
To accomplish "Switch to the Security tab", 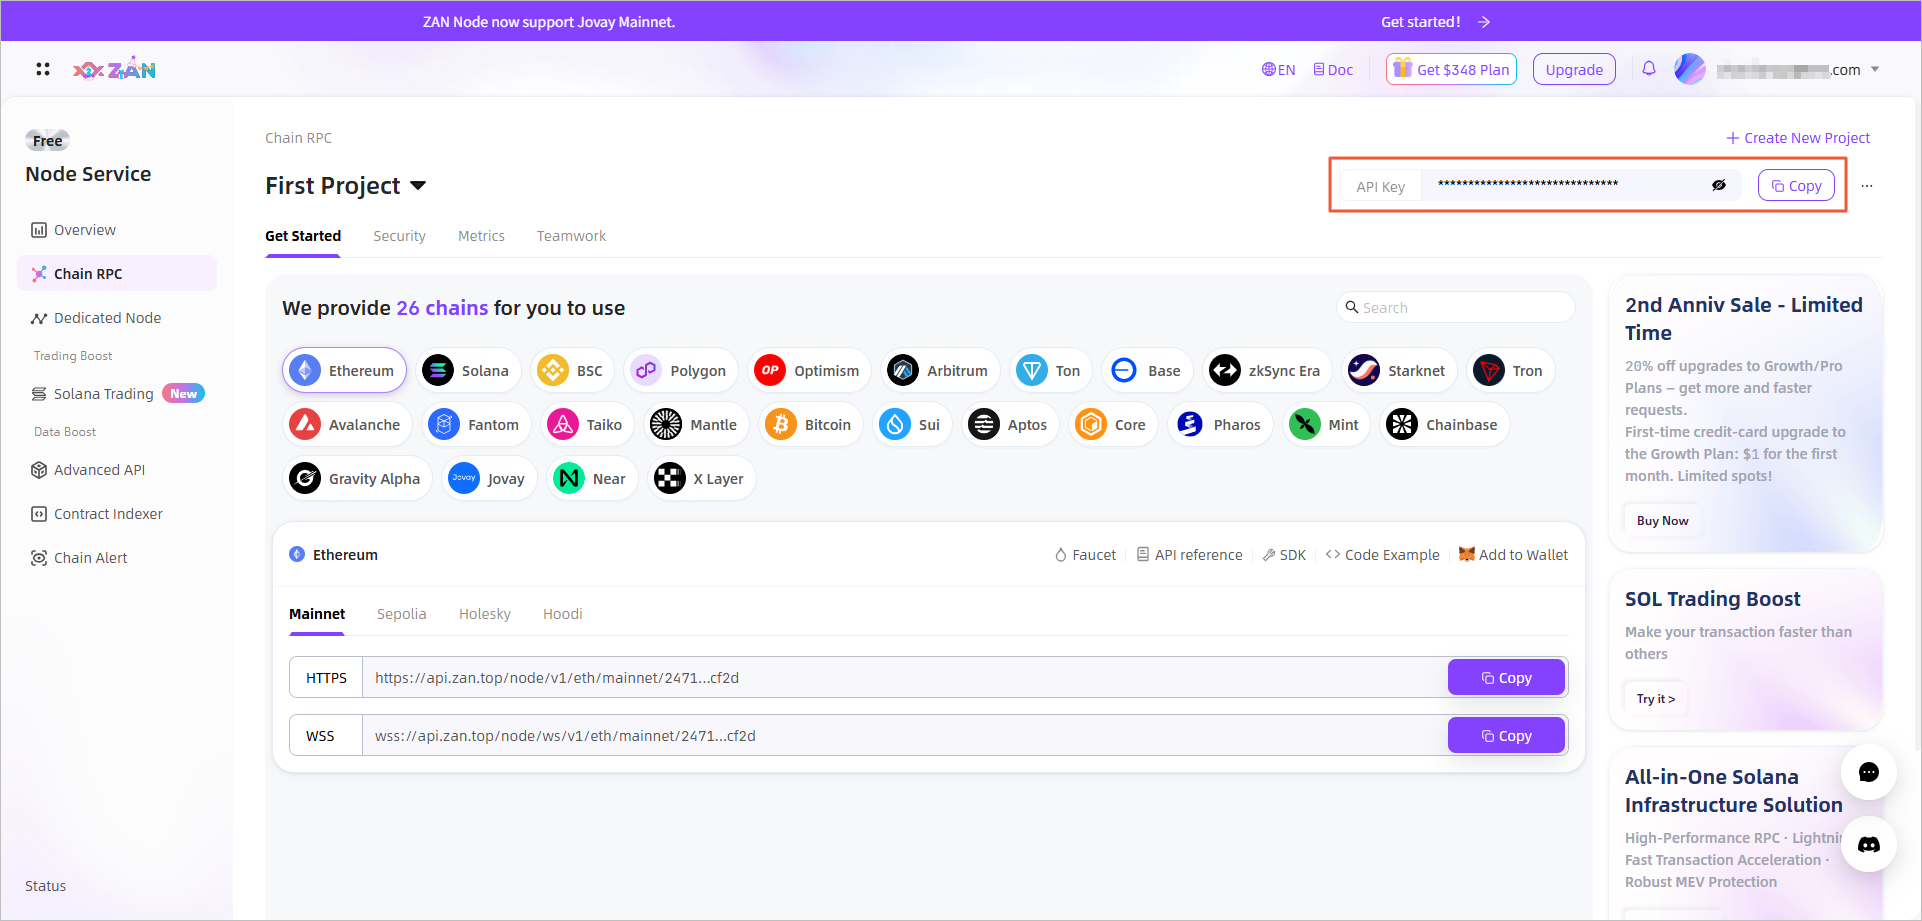I will [399, 236].
